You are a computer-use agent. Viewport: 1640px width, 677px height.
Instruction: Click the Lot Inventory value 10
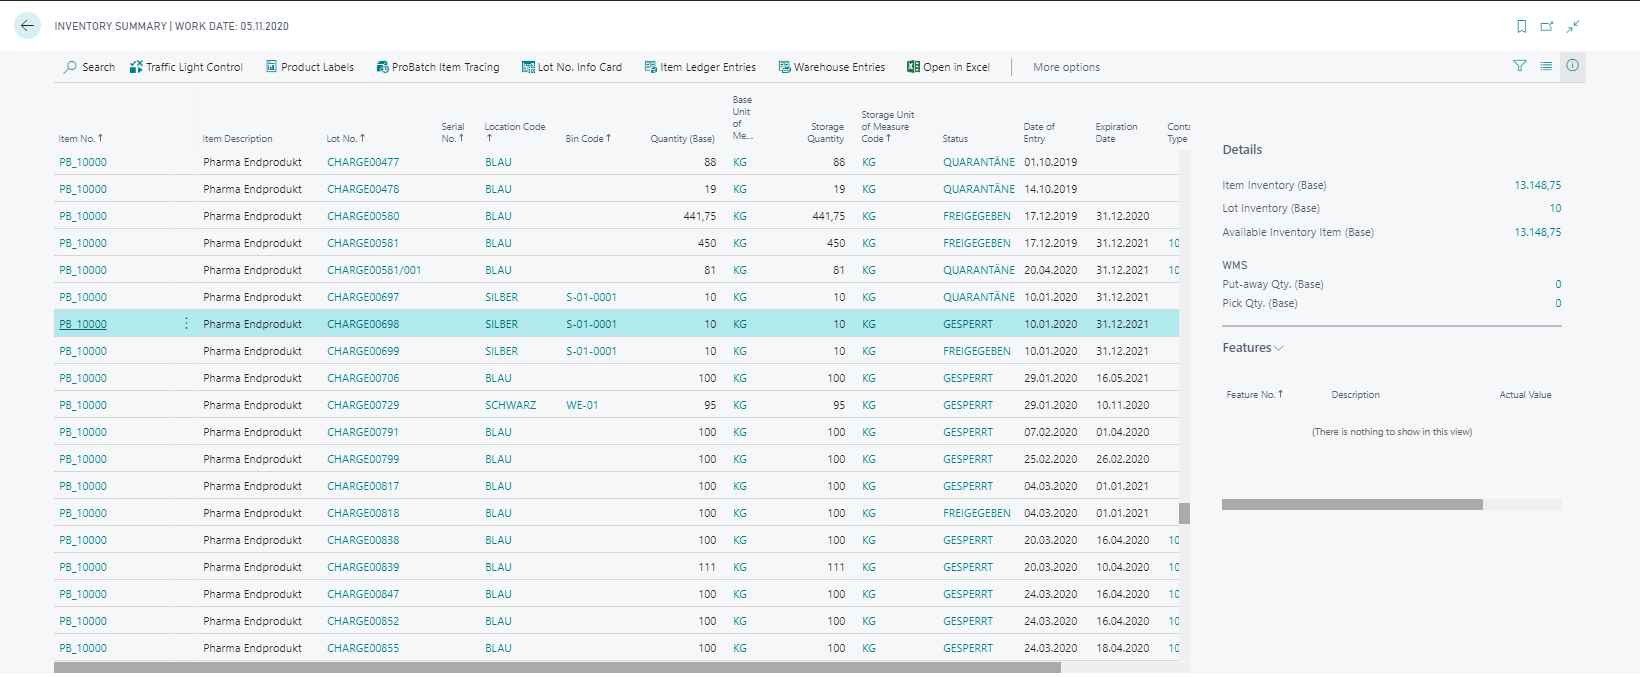[x=1555, y=208]
